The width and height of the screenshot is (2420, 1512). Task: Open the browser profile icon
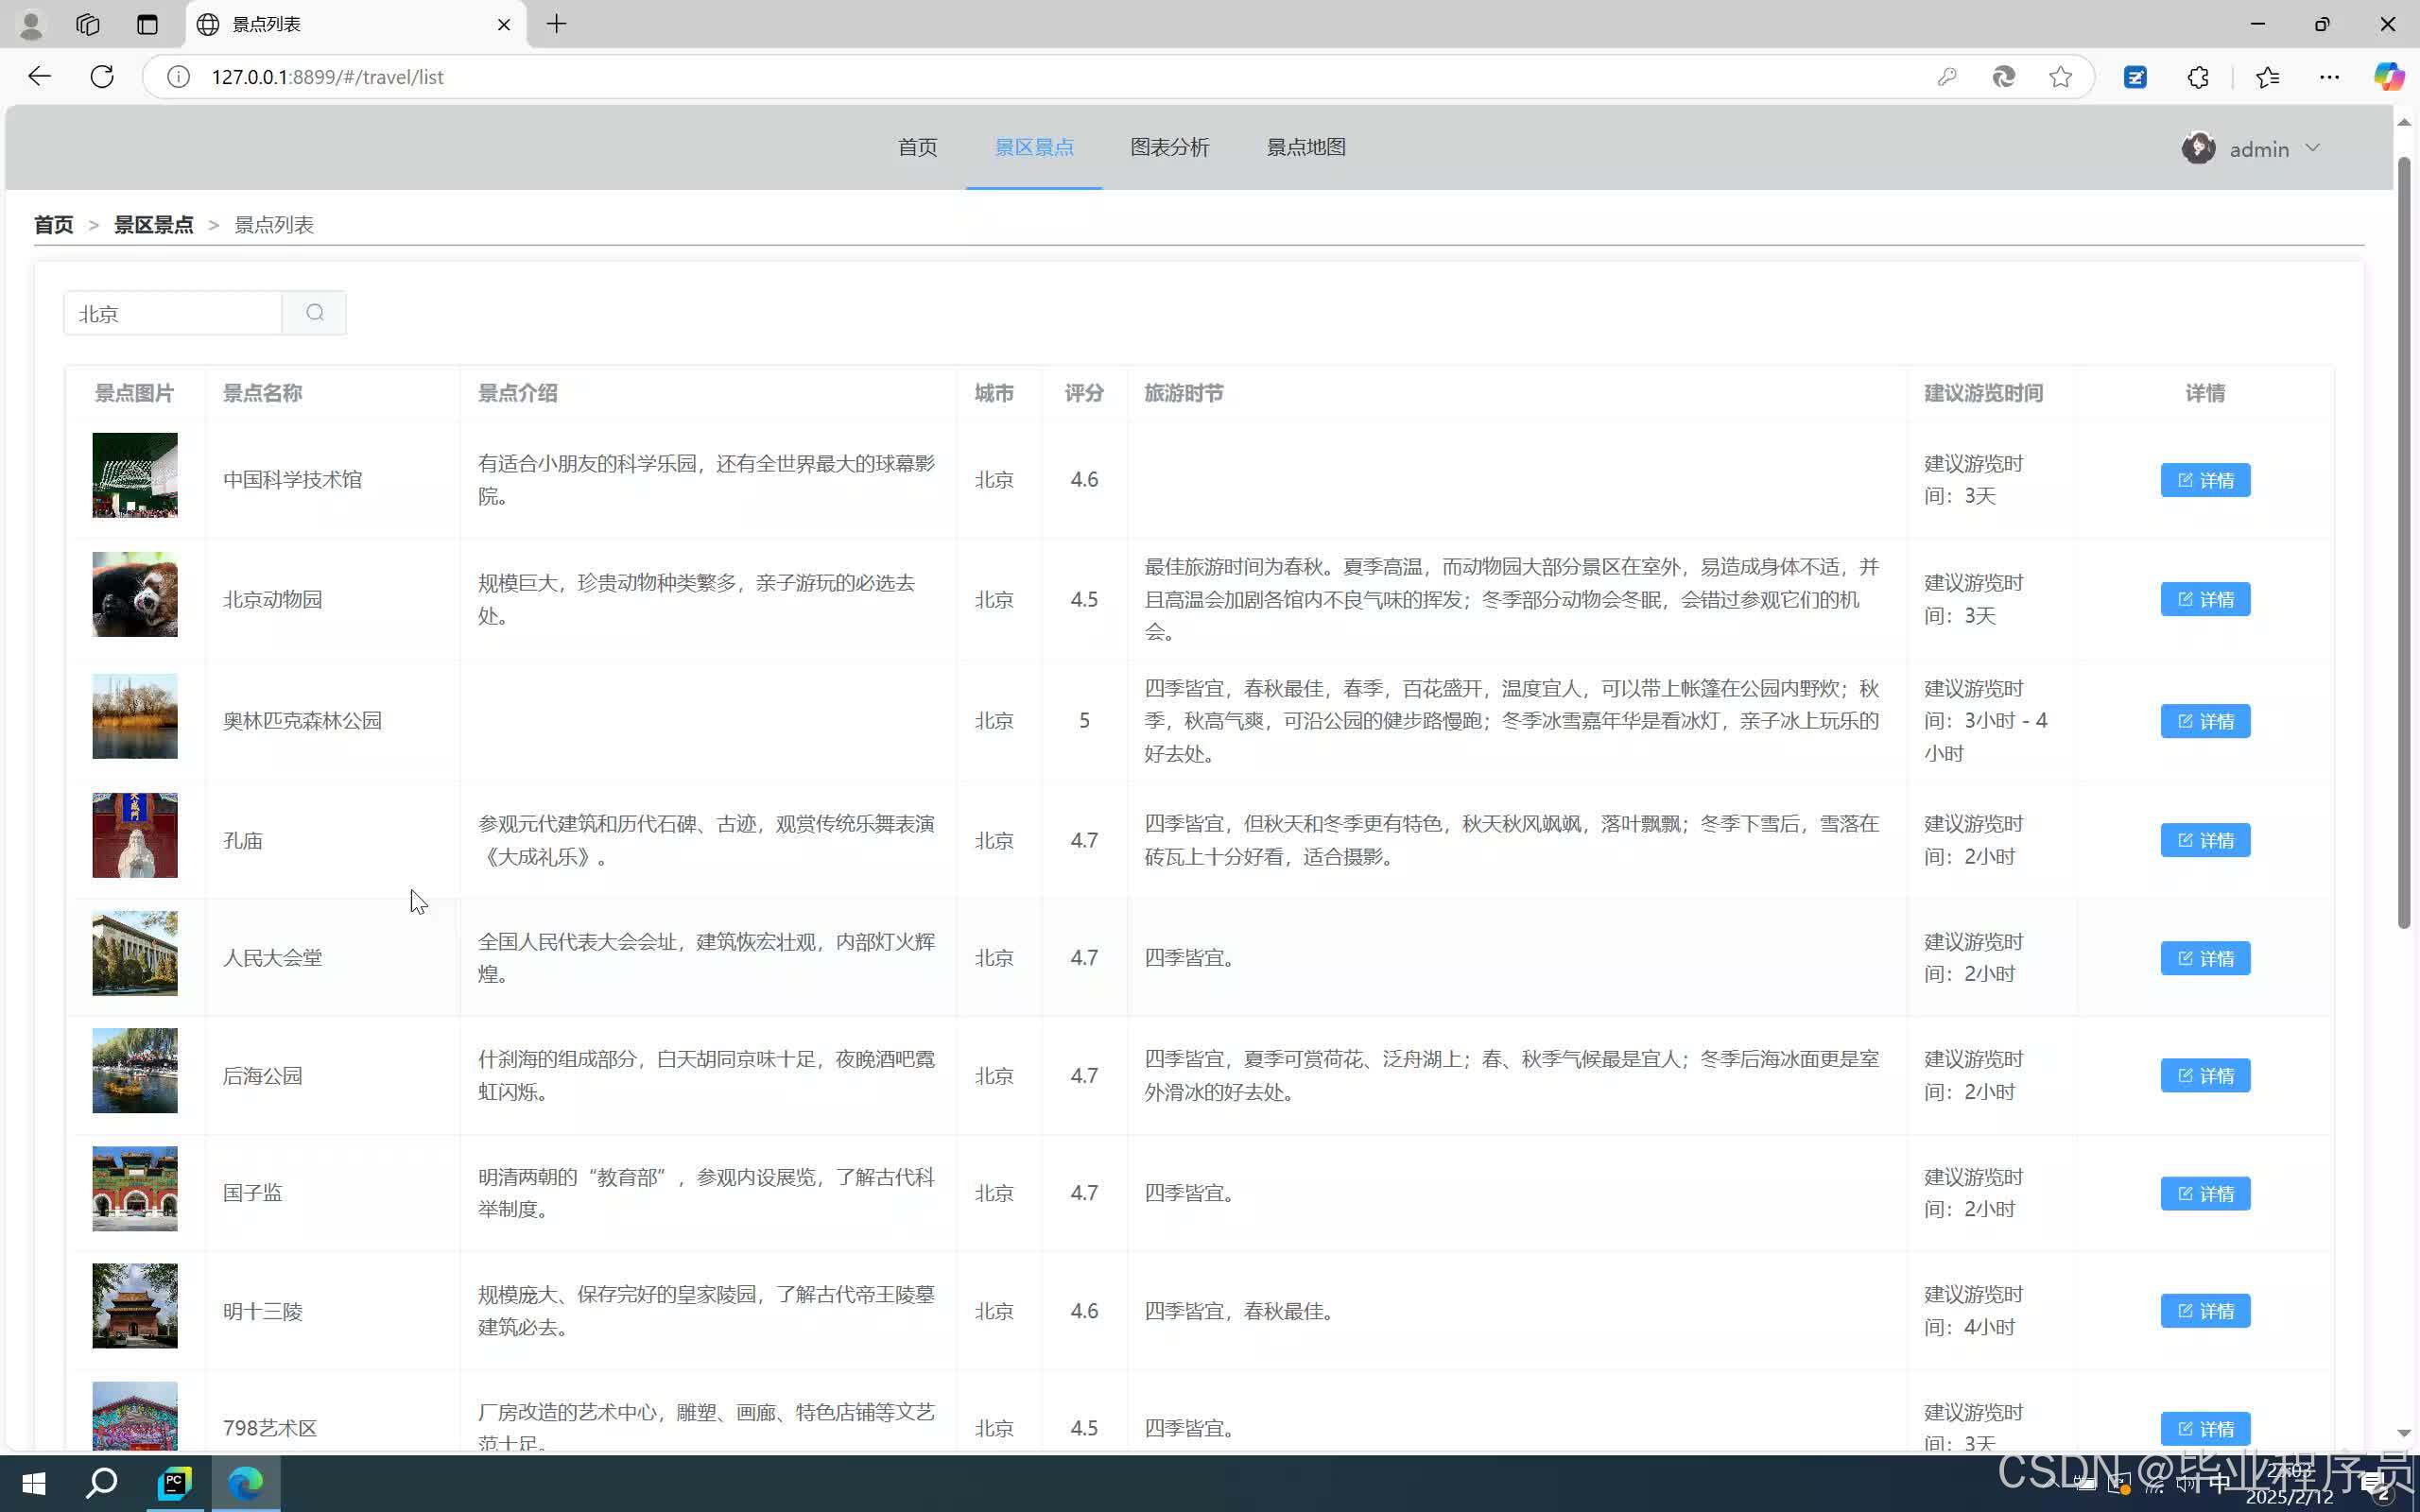tap(31, 24)
